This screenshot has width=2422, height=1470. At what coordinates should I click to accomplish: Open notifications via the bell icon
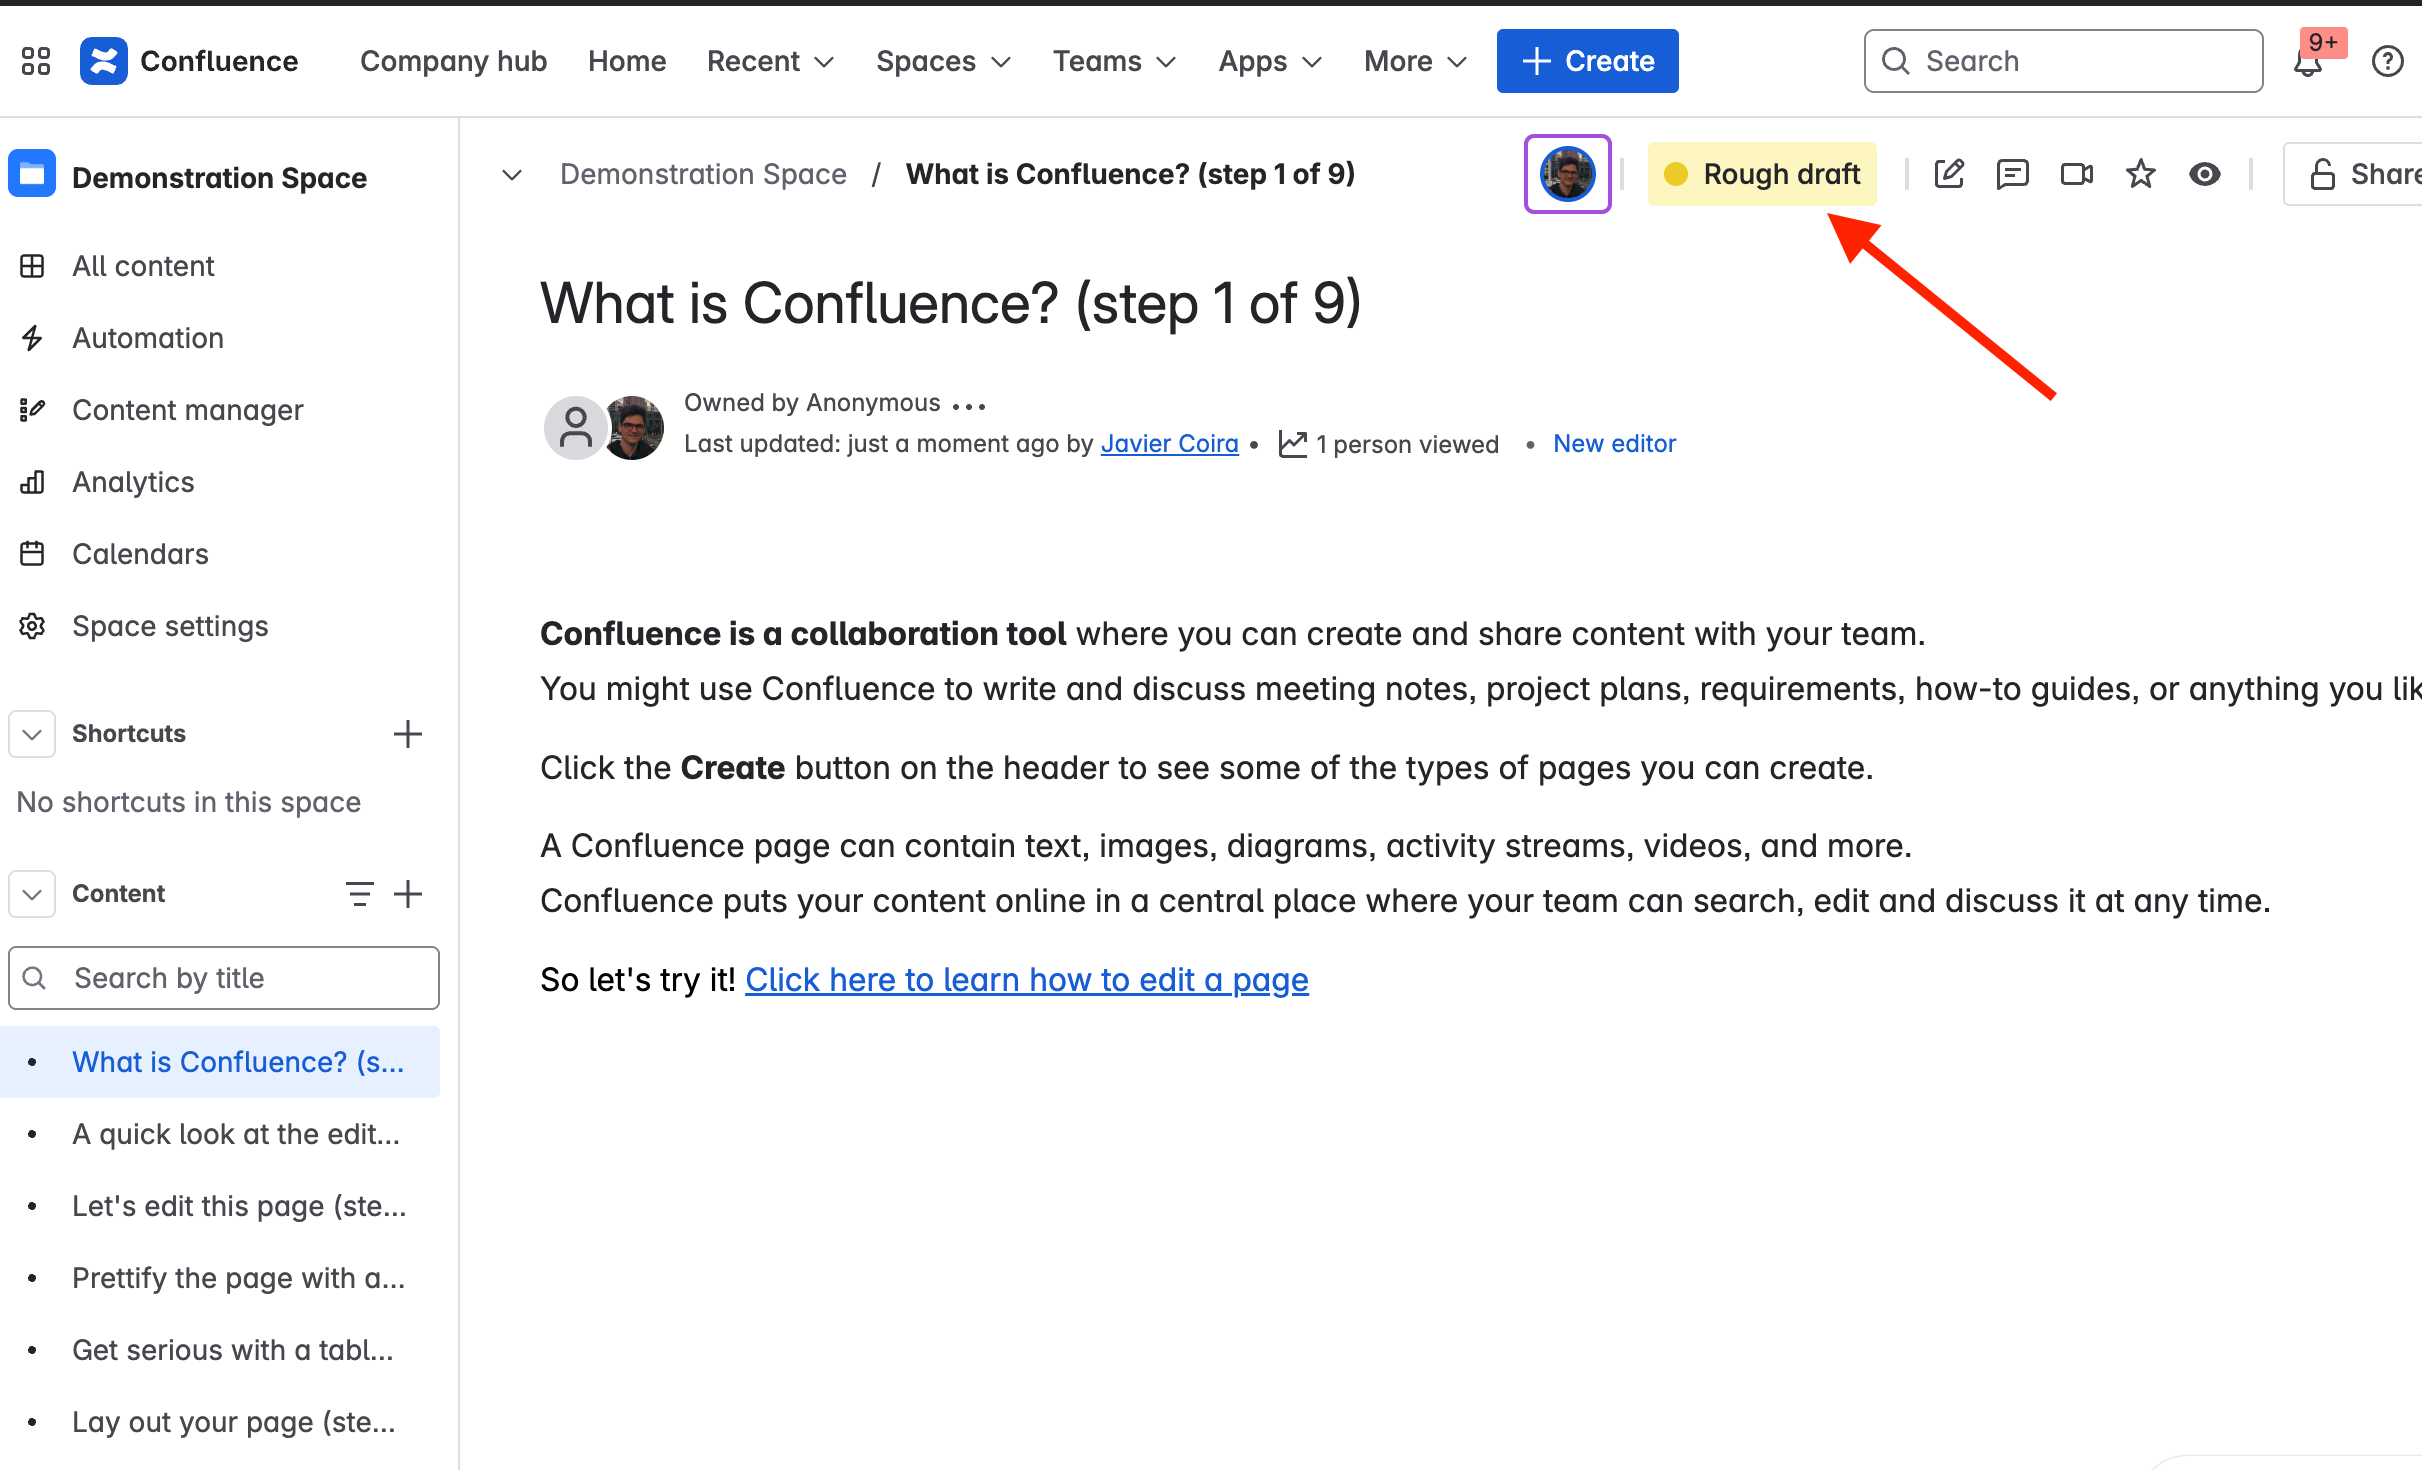pyautogui.click(x=2307, y=62)
